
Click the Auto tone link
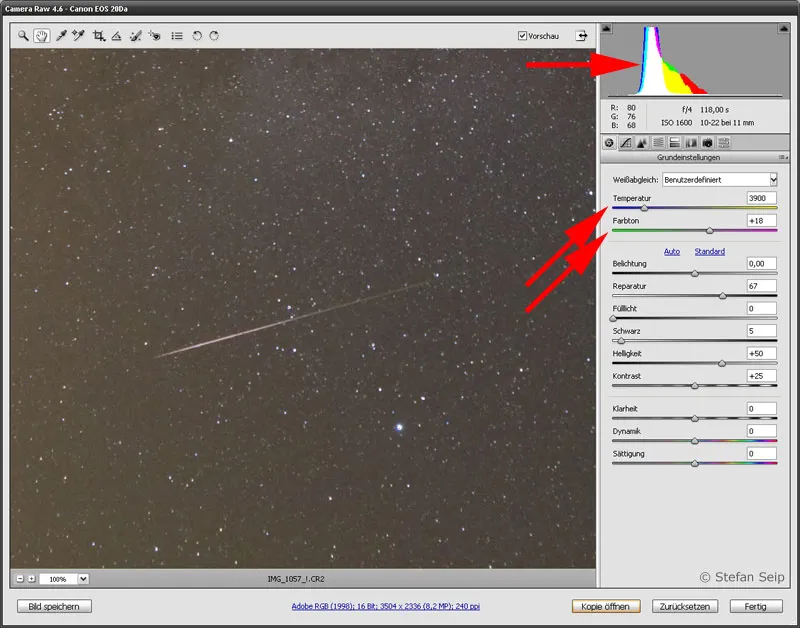tap(671, 252)
